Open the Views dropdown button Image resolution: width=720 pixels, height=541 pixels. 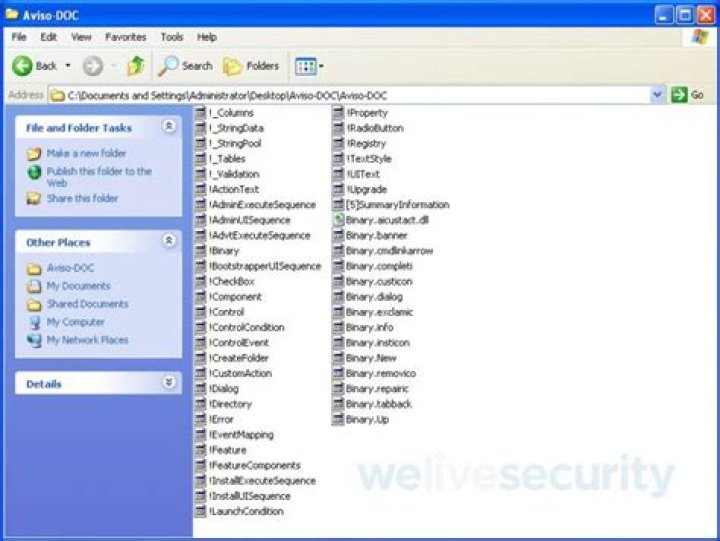point(309,66)
